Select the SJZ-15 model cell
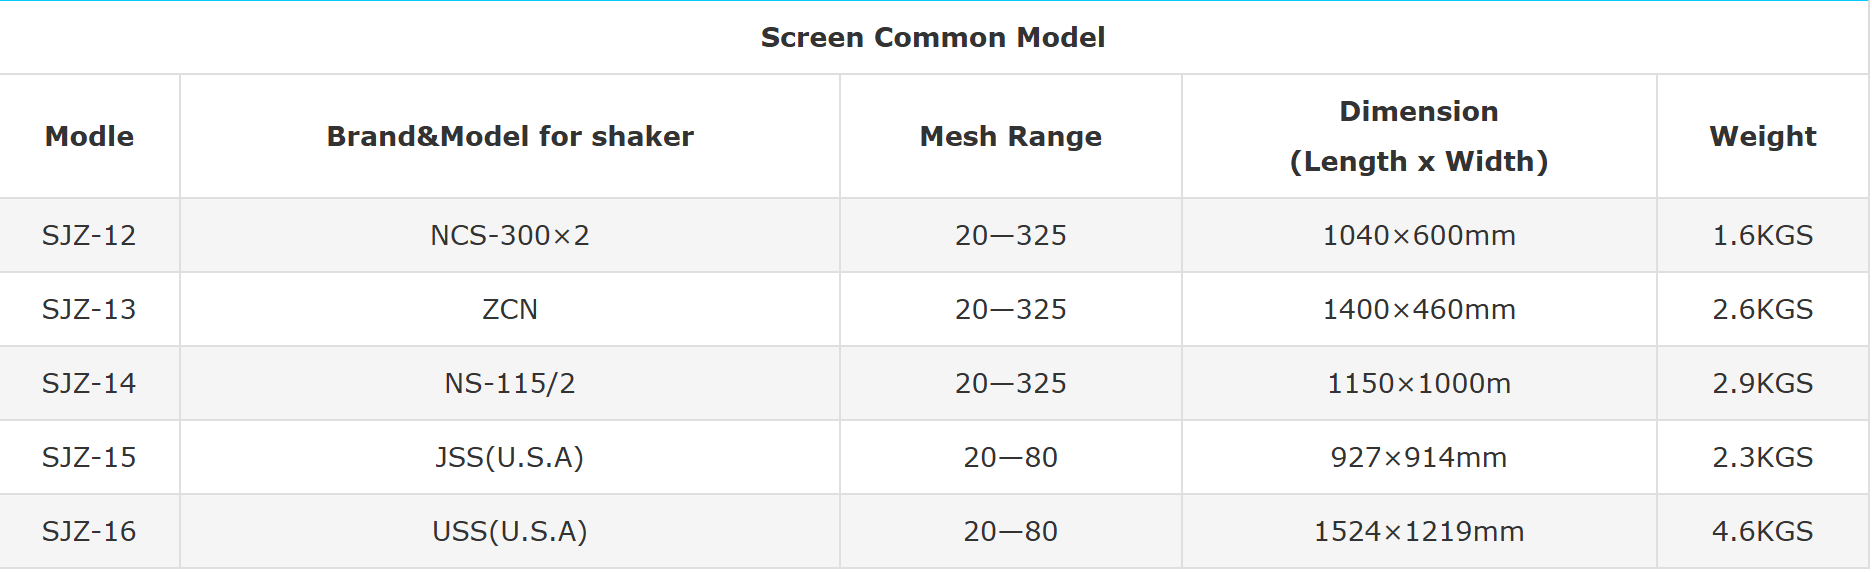This screenshot has width=1872, height=572. coord(89,457)
